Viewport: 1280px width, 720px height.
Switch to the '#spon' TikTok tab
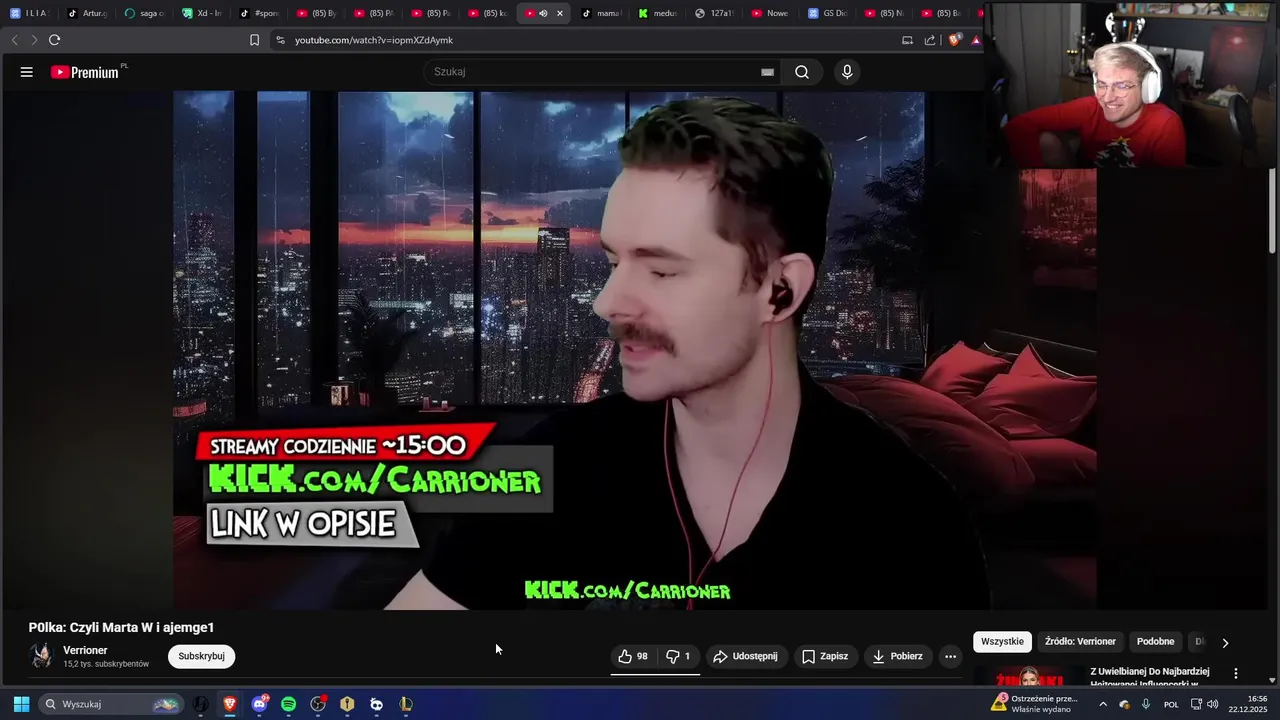pyautogui.click(x=259, y=13)
